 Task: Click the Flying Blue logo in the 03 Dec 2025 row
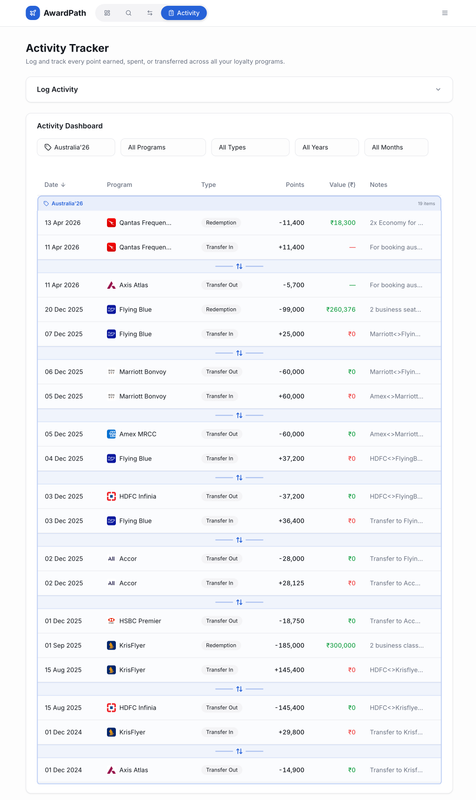coord(111,521)
